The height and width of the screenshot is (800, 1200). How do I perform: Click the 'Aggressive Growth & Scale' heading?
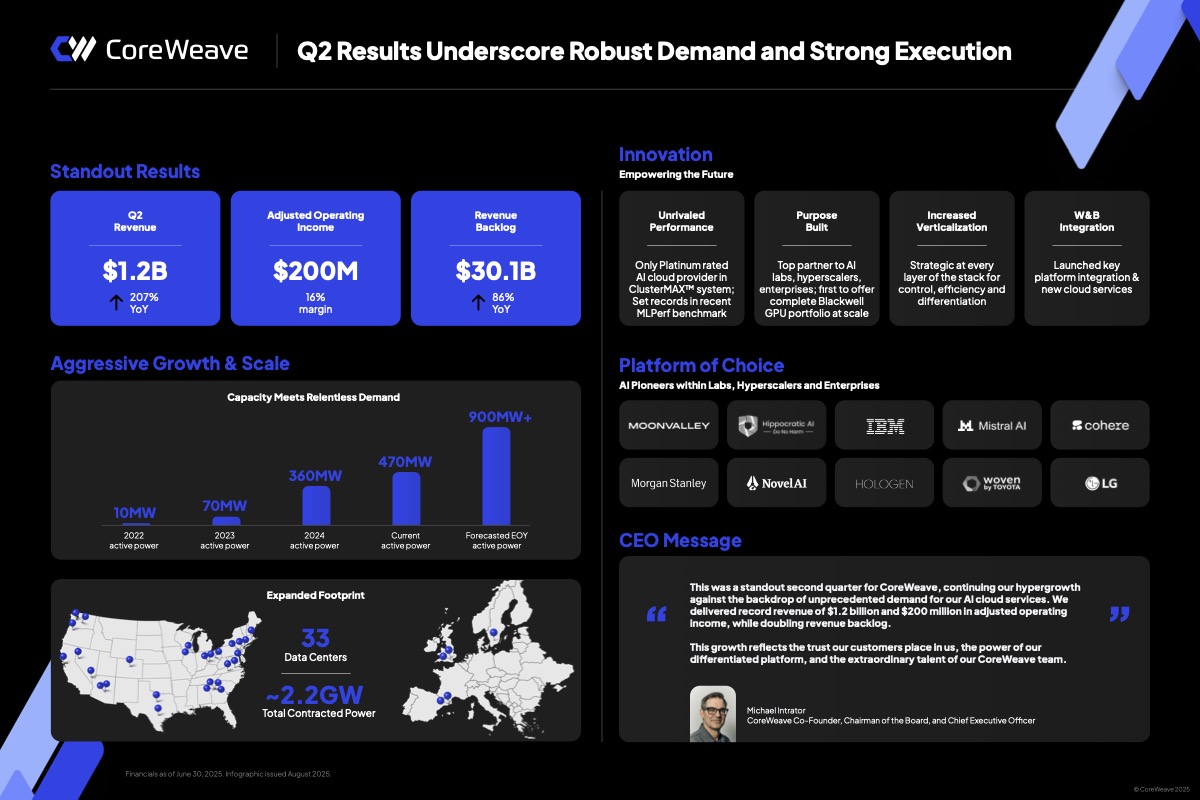[x=170, y=363]
